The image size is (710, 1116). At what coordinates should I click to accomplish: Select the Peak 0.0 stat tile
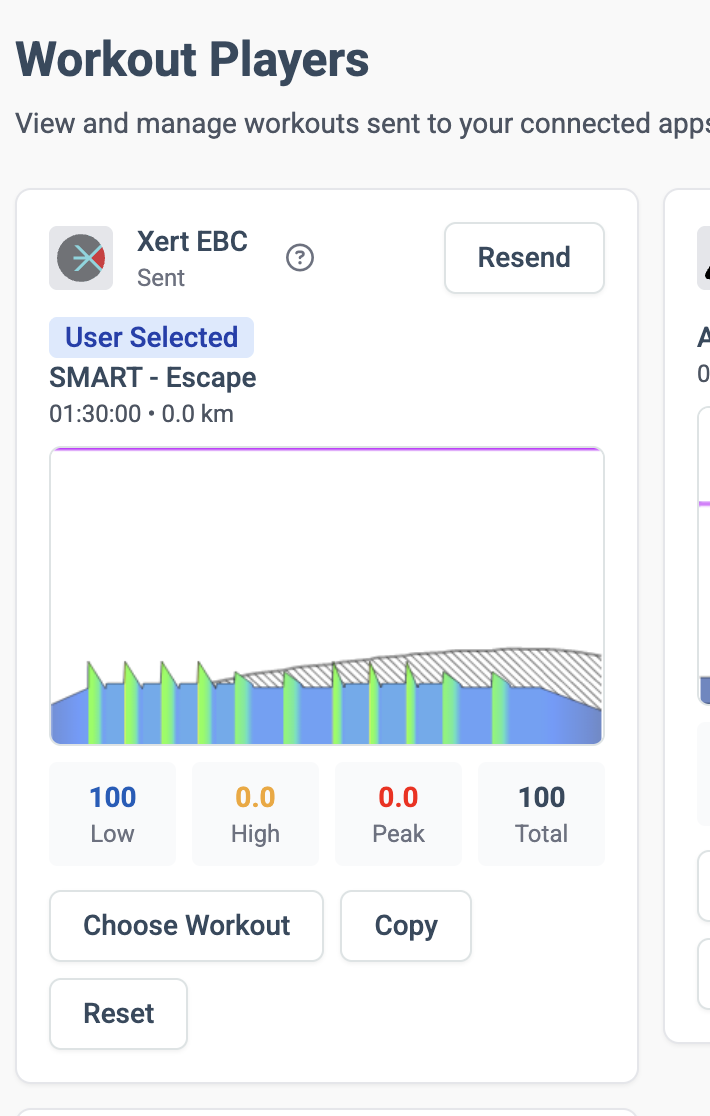coord(398,814)
